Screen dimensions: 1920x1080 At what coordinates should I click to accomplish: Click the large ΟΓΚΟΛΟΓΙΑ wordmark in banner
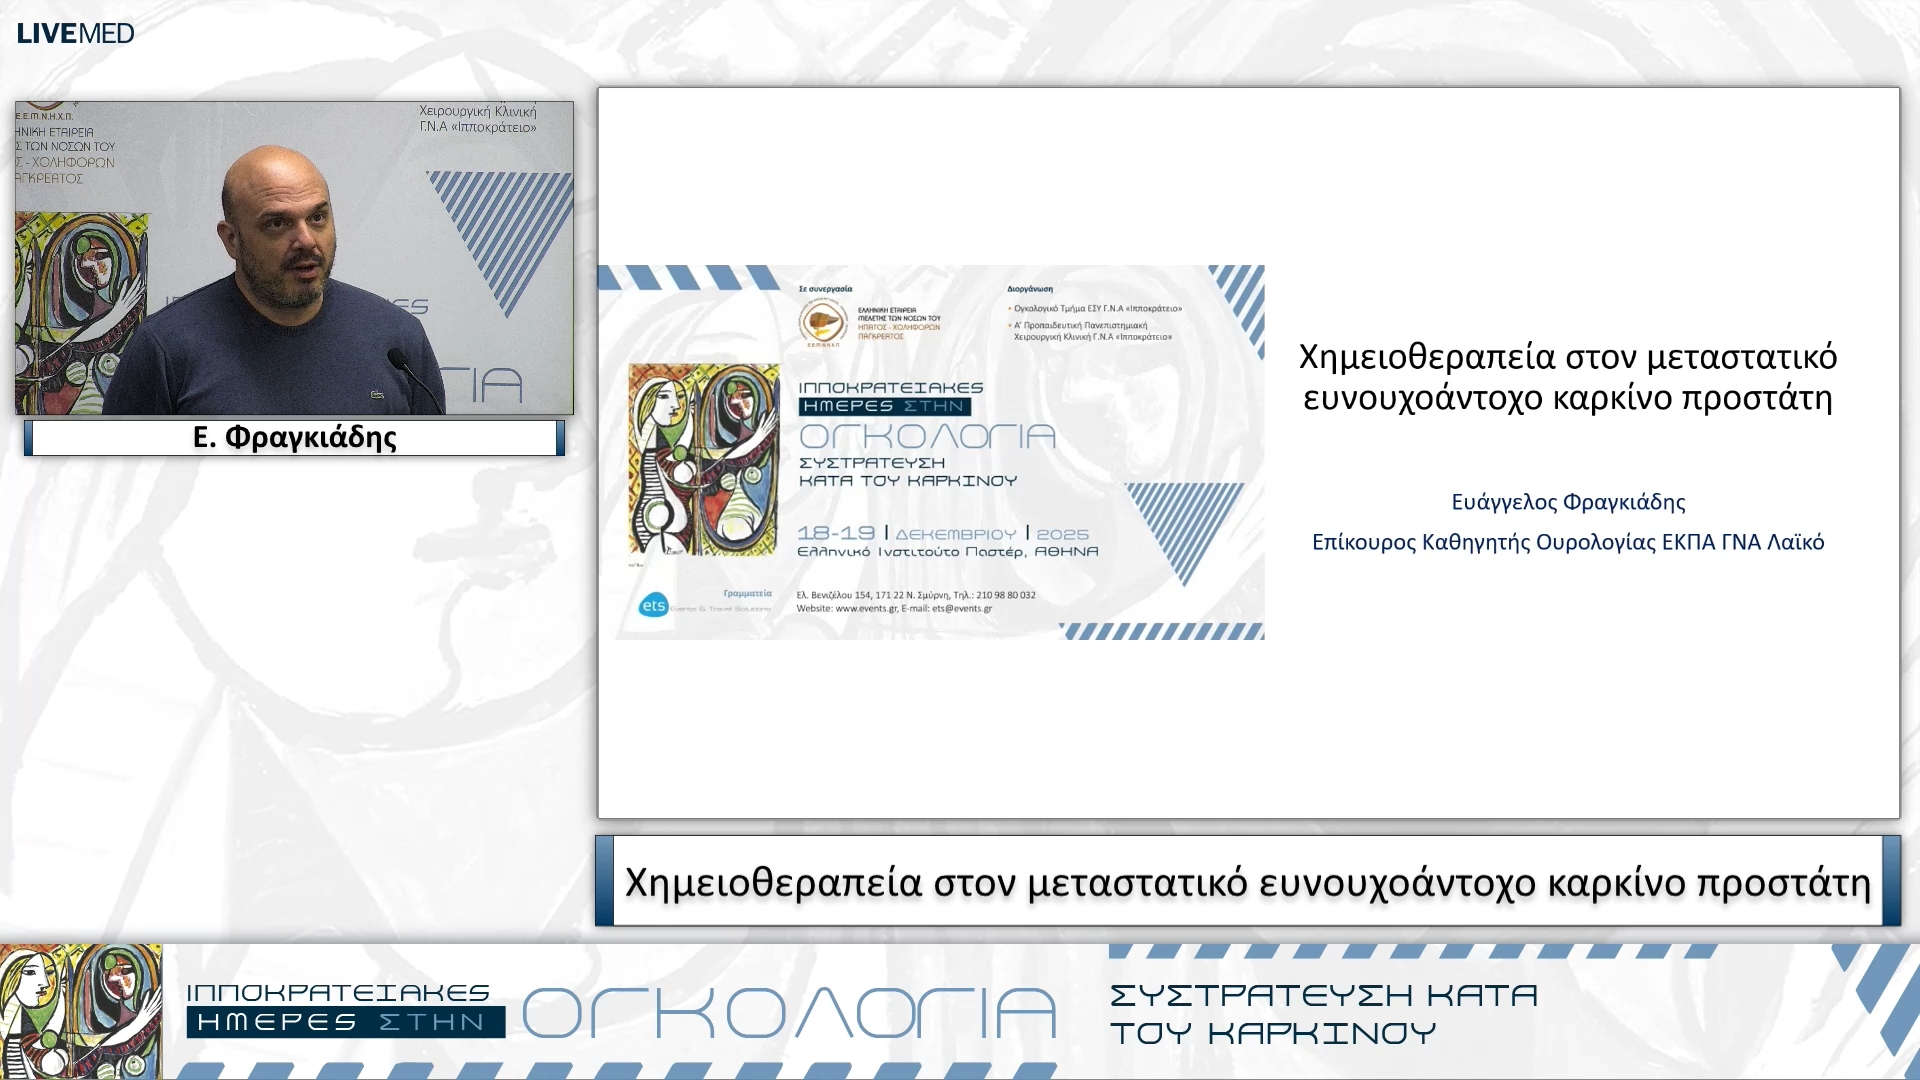point(789,1012)
